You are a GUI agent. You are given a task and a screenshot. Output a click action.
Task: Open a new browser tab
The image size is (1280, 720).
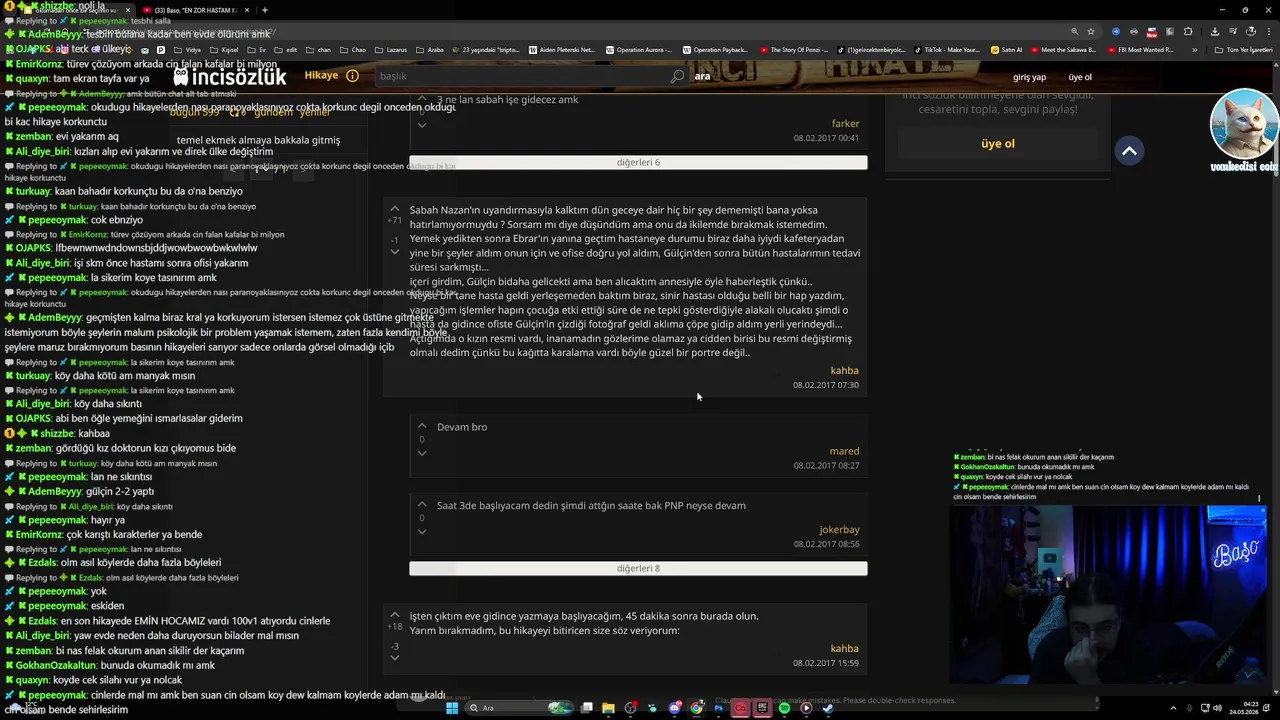tap(265, 10)
